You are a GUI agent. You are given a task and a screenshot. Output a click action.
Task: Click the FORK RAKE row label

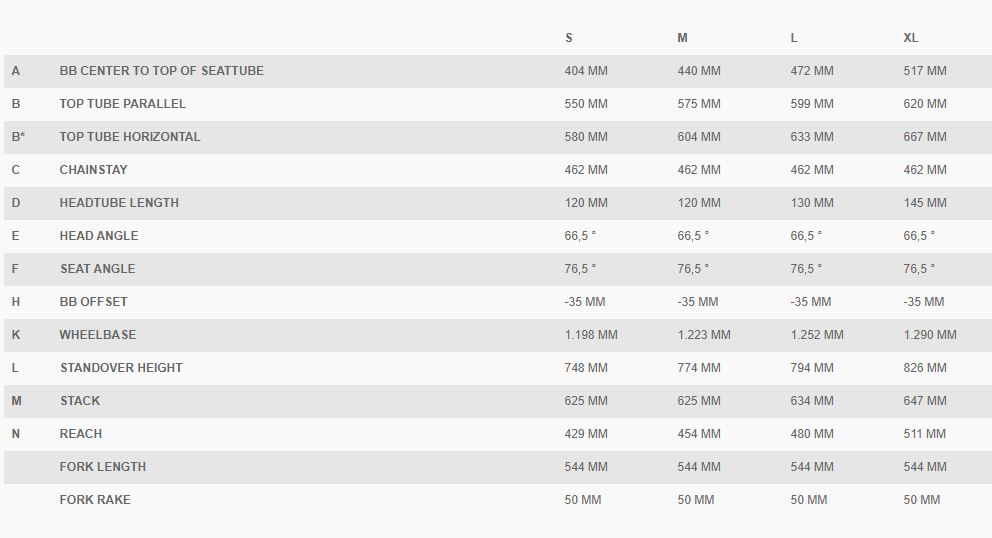[95, 499]
